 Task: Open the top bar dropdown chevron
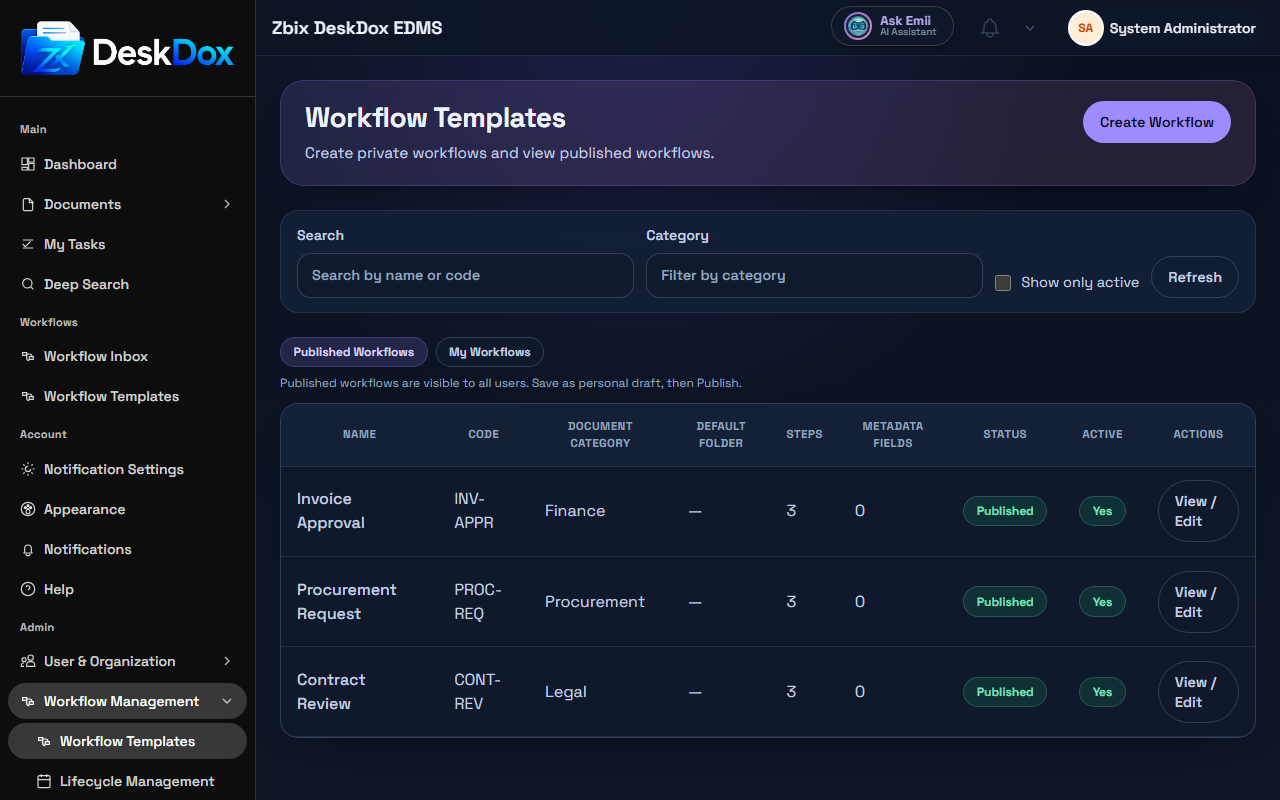pyautogui.click(x=1030, y=28)
